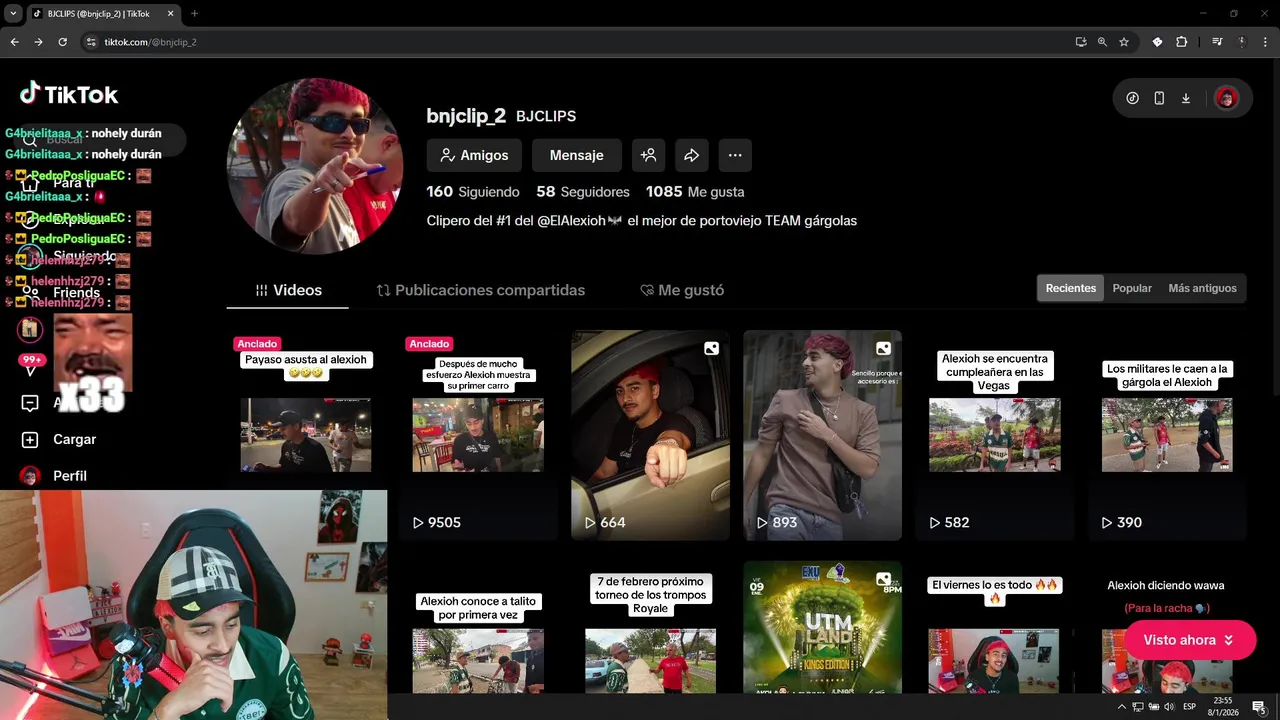Viewport: 1280px width, 720px height.
Task: Click the tag-shaped extension icon in toolbar
Action: [1157, 42]
